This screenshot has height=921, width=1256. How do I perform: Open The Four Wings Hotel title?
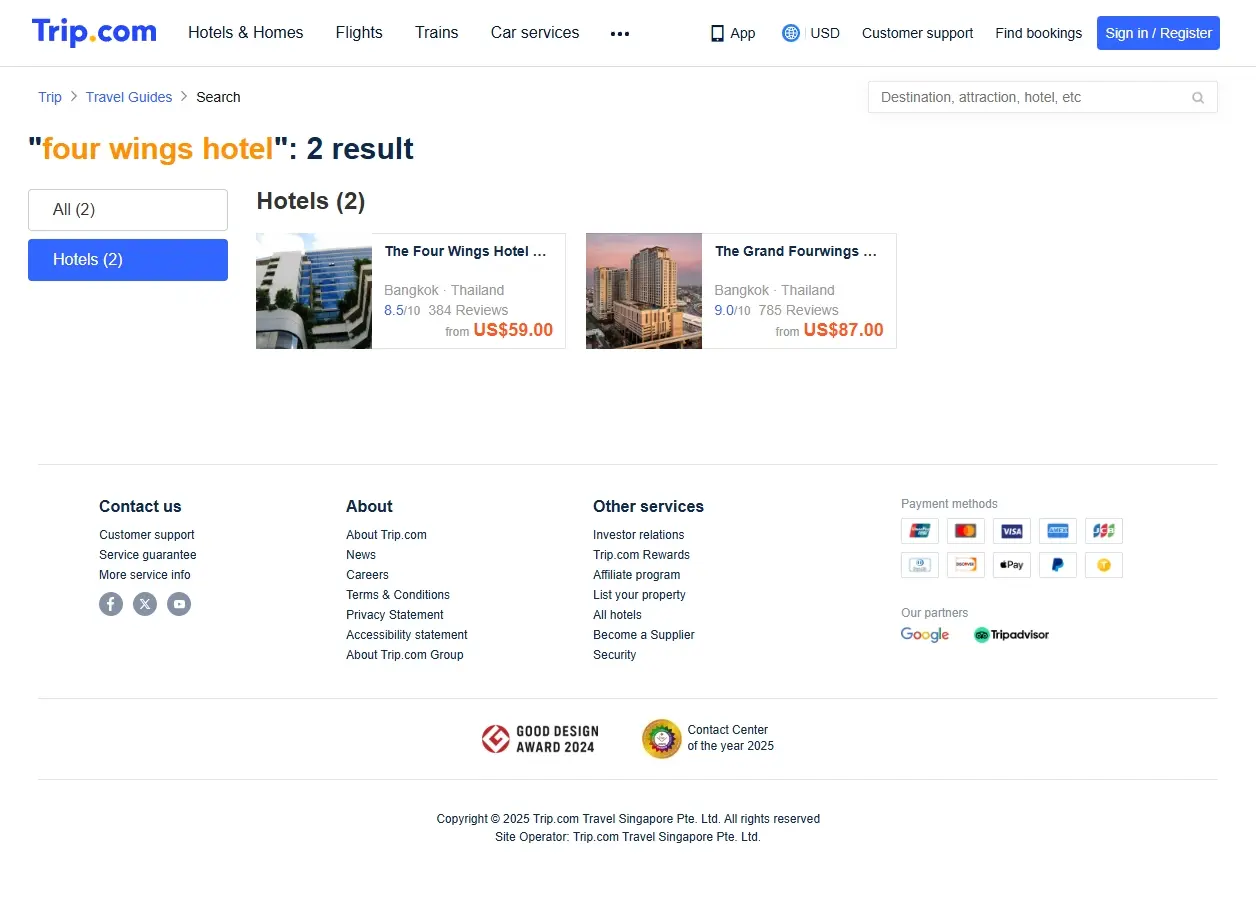pos(466,251)
